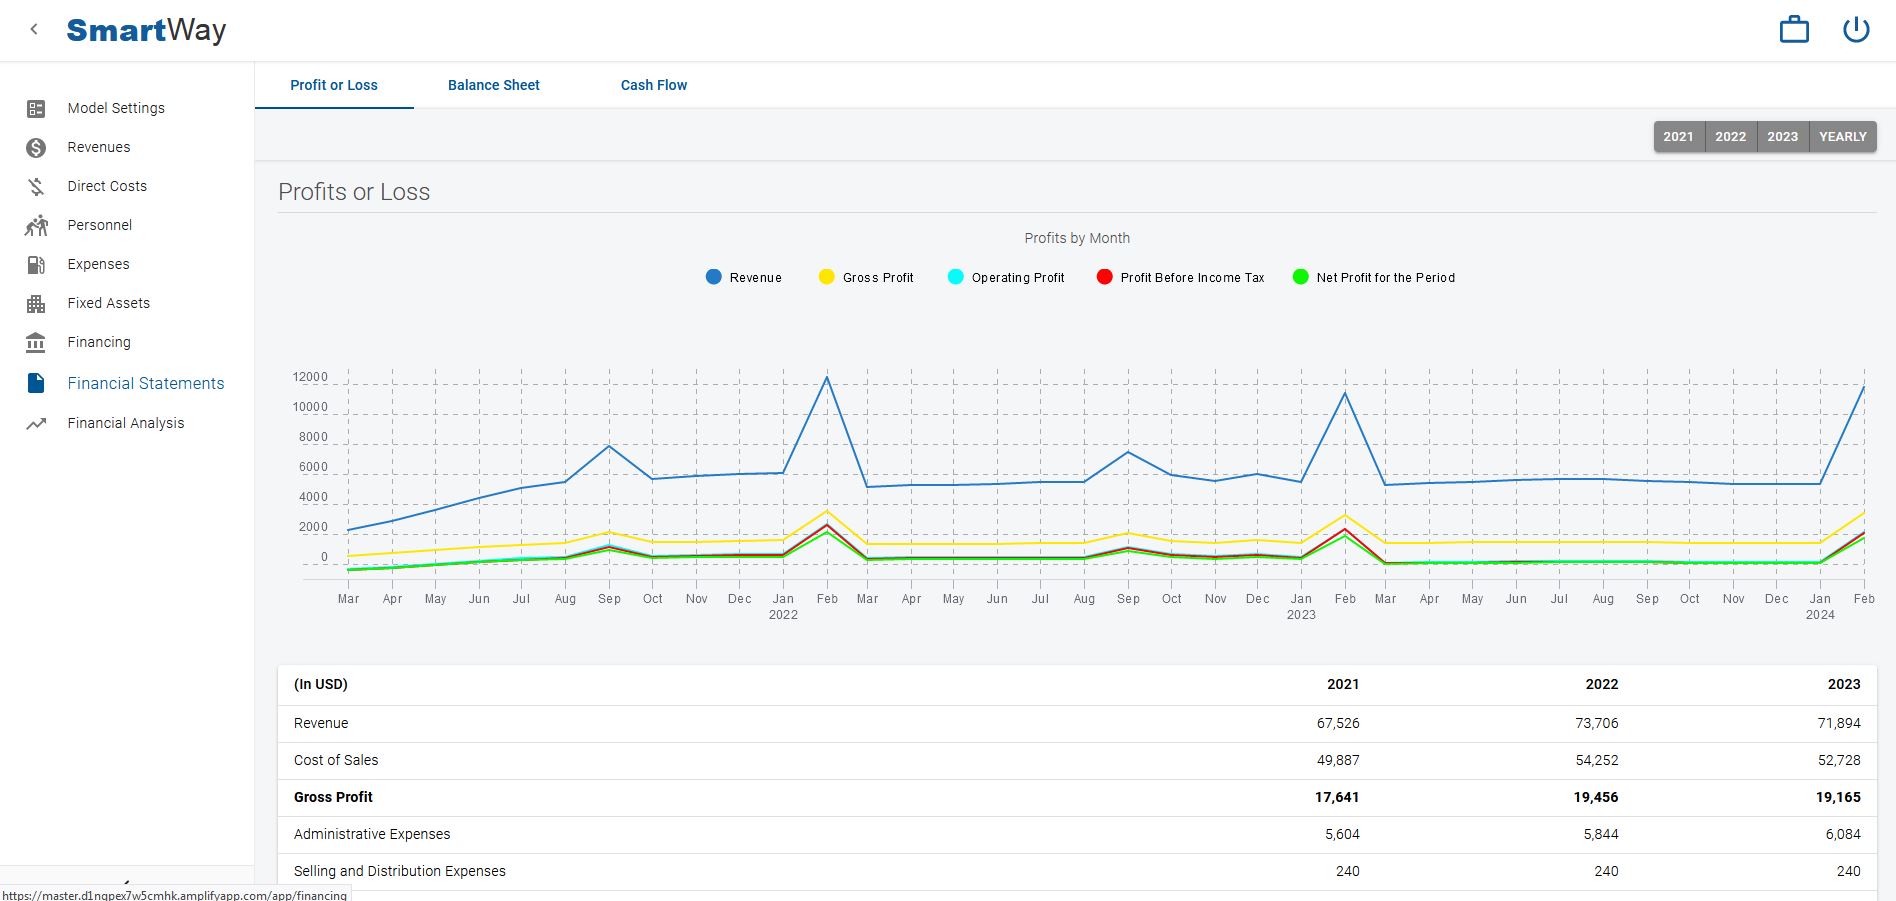Toggle Net Profit for the Period legend
Viewport: 1896px width, 901px height.
(1374, 278)
